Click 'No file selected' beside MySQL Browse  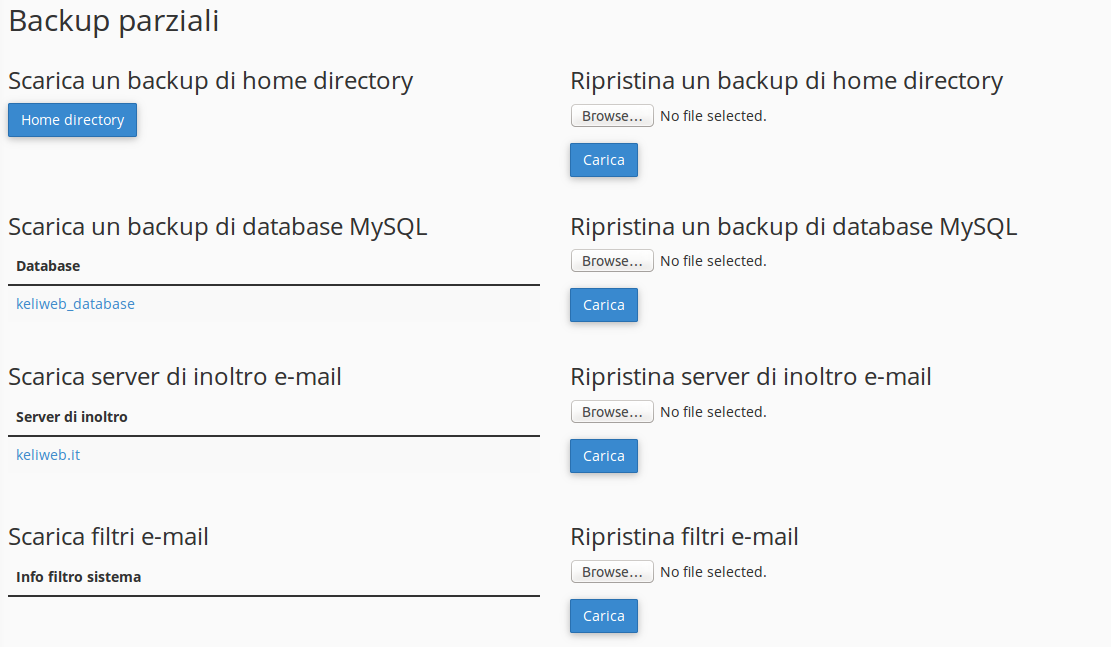[714, 261]
